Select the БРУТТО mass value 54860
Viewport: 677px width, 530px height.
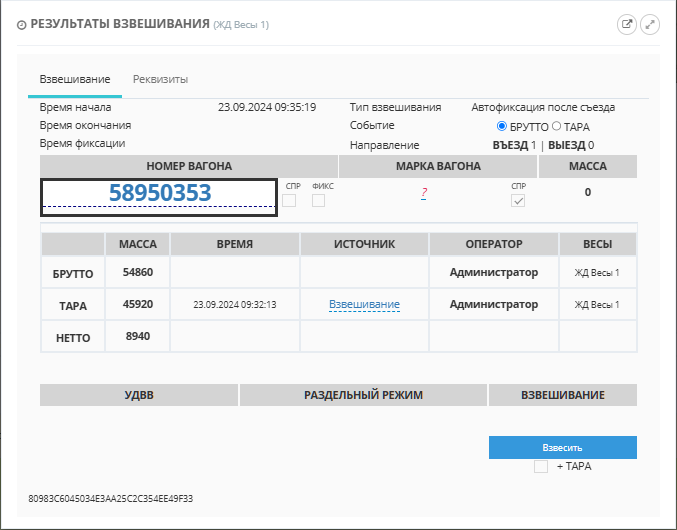click(137, 272)
